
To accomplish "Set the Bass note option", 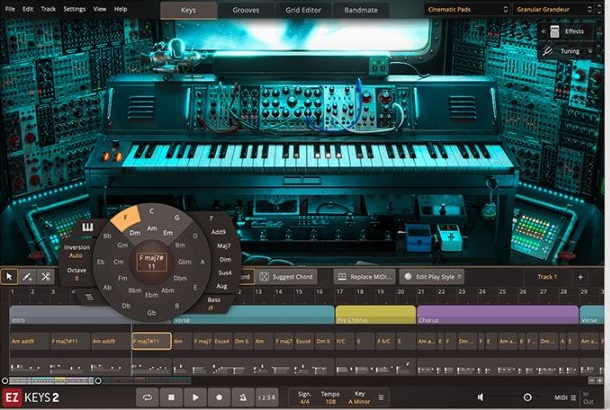I will pyautogui.click(x=214, y=303).
